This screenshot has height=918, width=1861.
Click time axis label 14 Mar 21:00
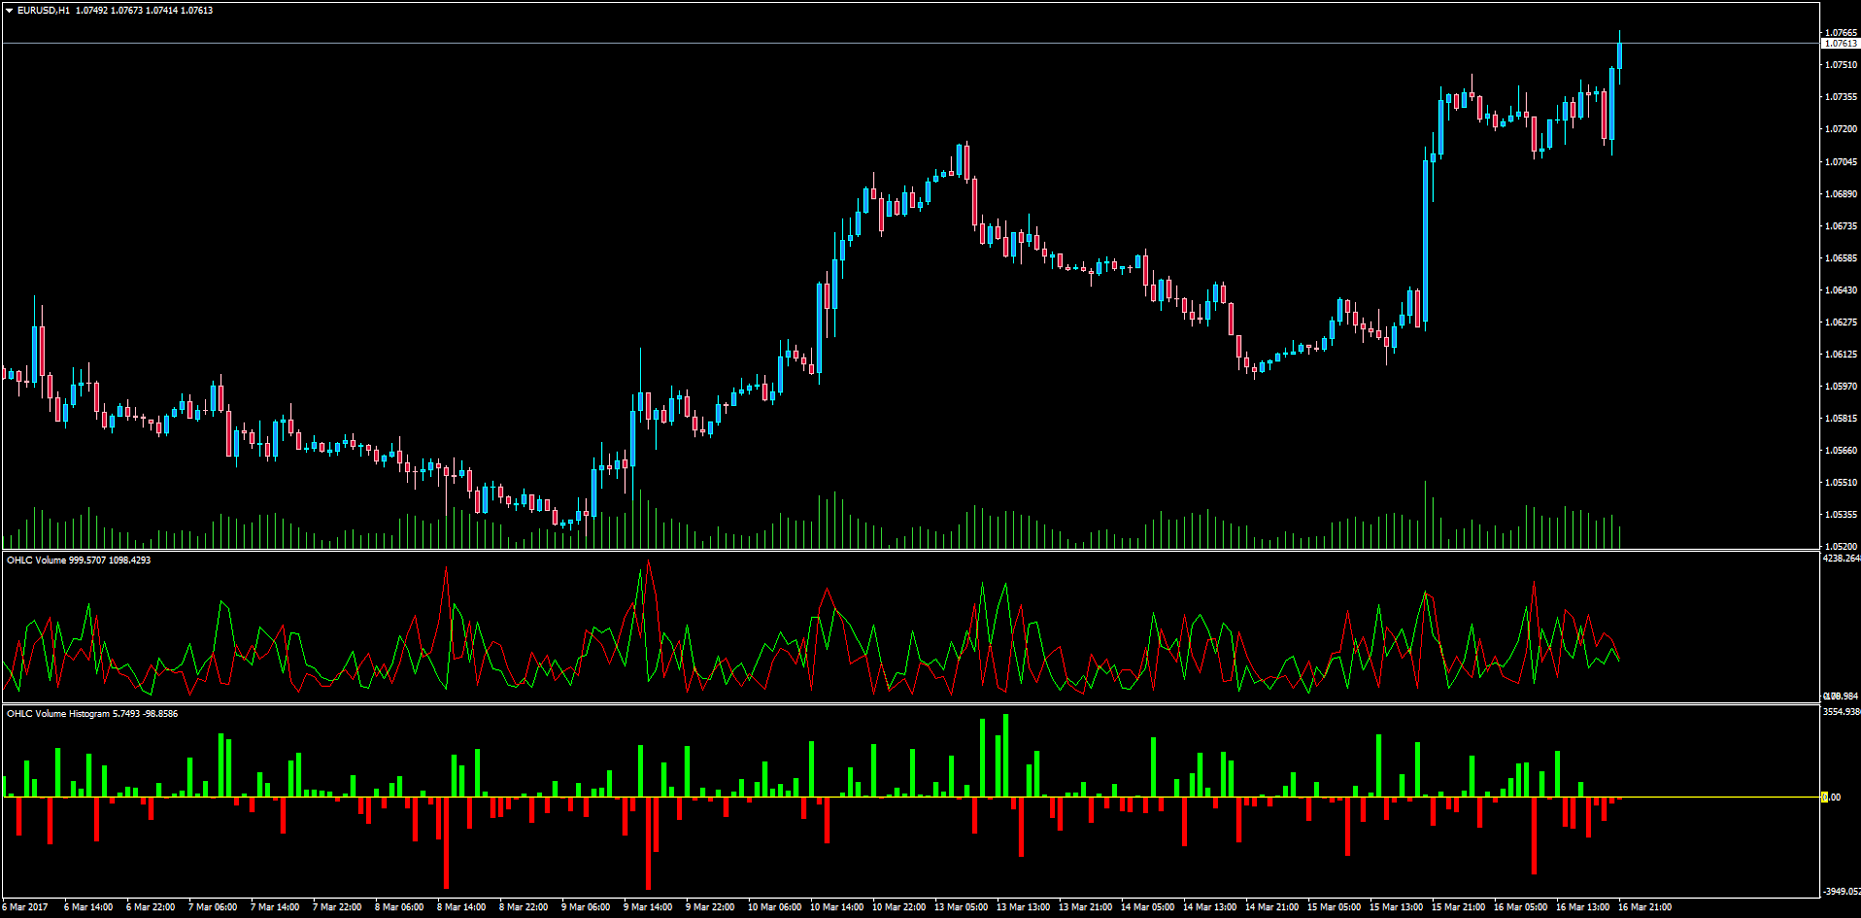pos(1272,907)
